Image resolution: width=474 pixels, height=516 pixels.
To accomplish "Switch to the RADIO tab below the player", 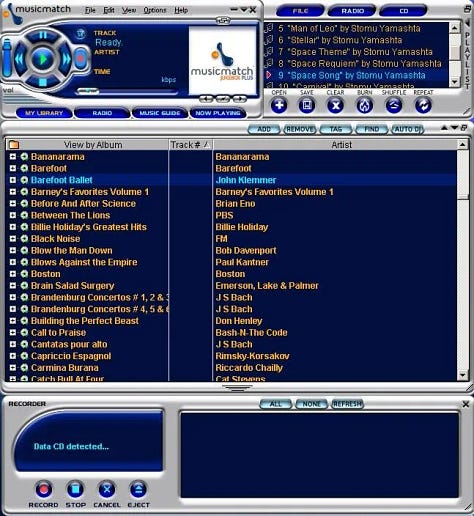I will (102, 113).
